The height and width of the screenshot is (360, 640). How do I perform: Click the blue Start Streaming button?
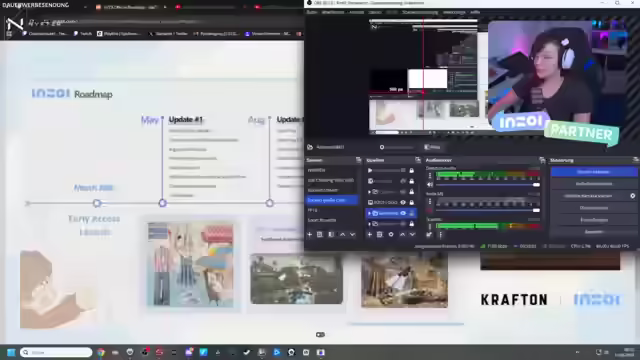point(594,172)
